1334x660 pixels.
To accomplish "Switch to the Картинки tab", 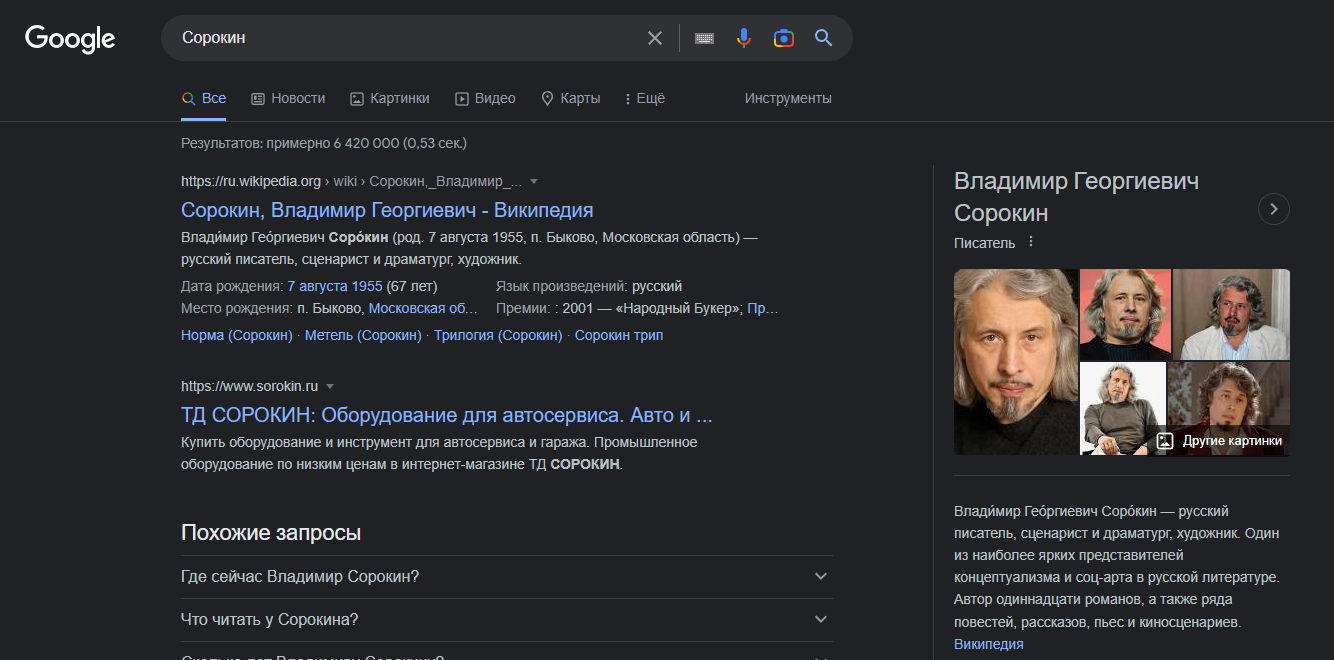I will pos(389,98).
